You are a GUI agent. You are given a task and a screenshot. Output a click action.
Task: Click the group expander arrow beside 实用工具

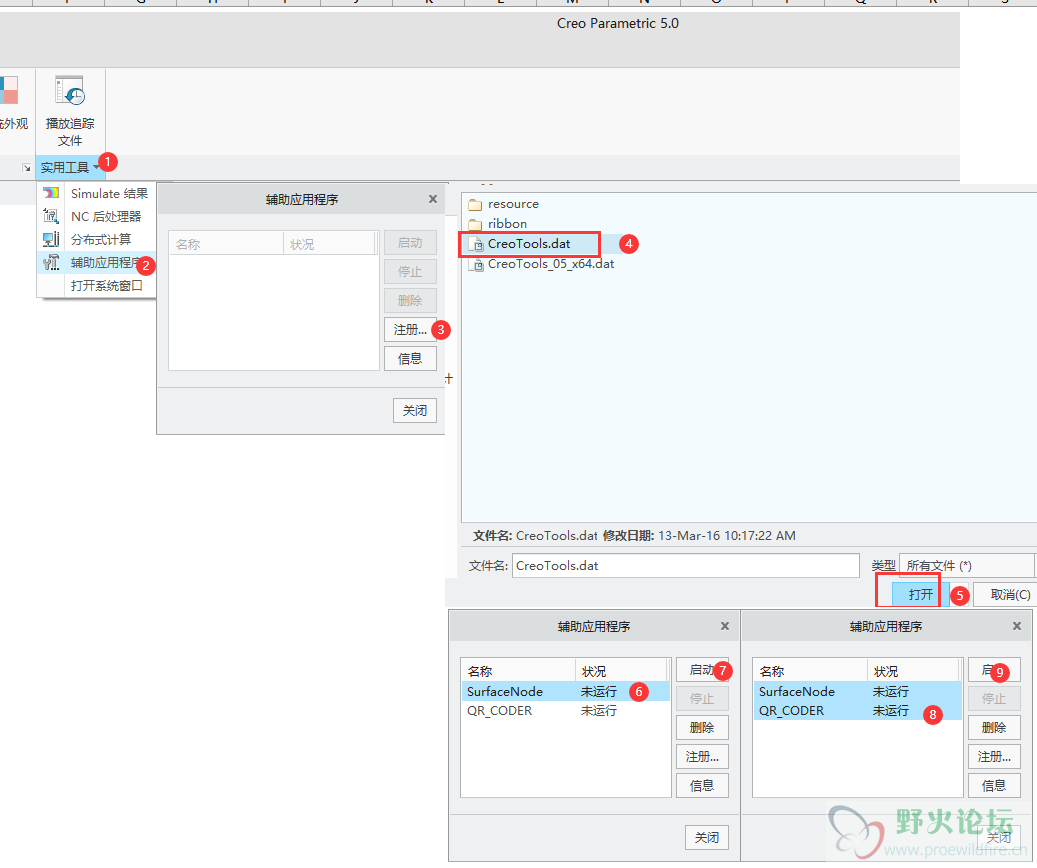[26, 168]
